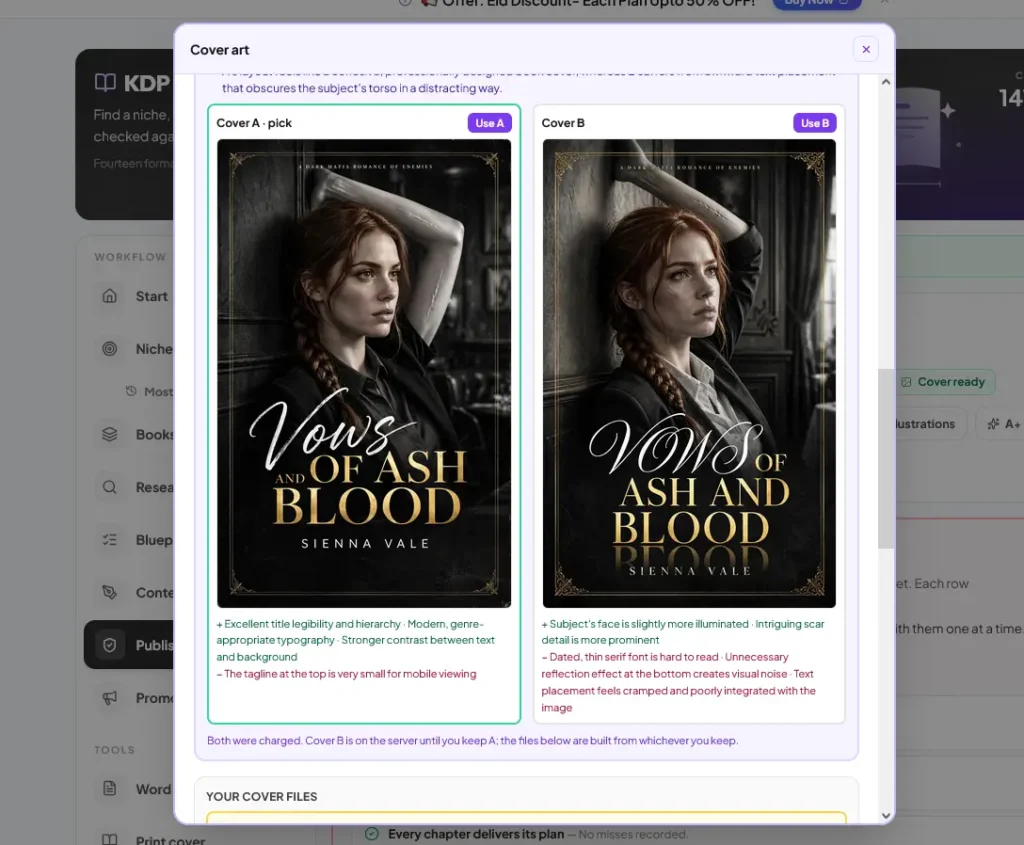Click the Research magnifier icon in sidebar

point(110,487)
